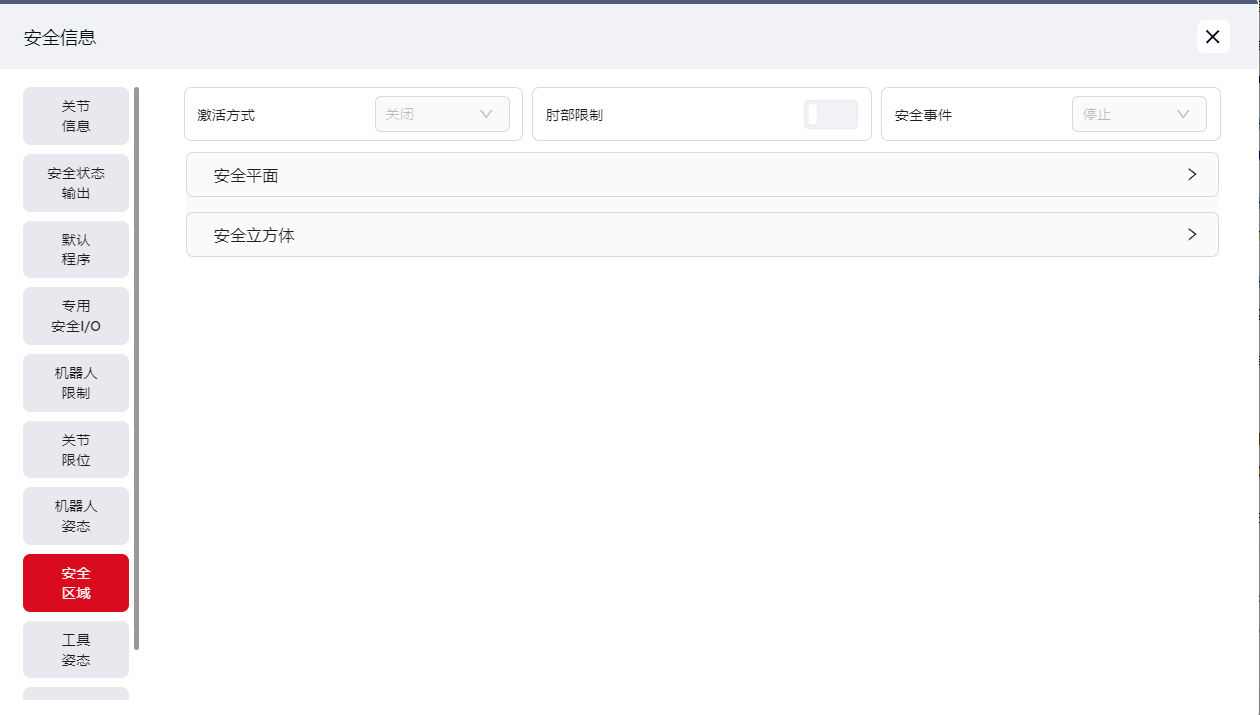Image resolution: width=1260 pixels, height=715 pixels.
Task: Go to the 专用安全I/O tab
Action: [76, 316]
